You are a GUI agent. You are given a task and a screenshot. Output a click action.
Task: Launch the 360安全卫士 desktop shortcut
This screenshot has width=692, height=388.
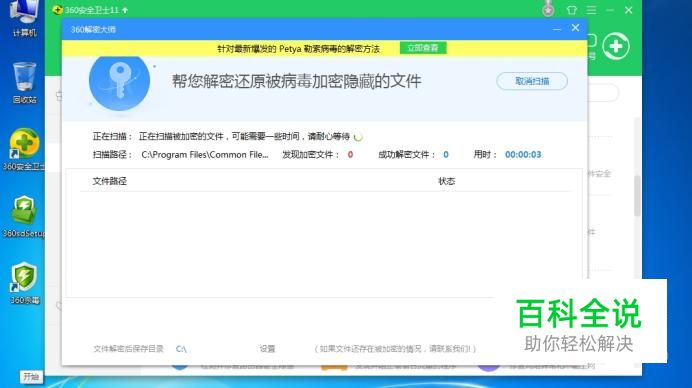tap(24, 149)
